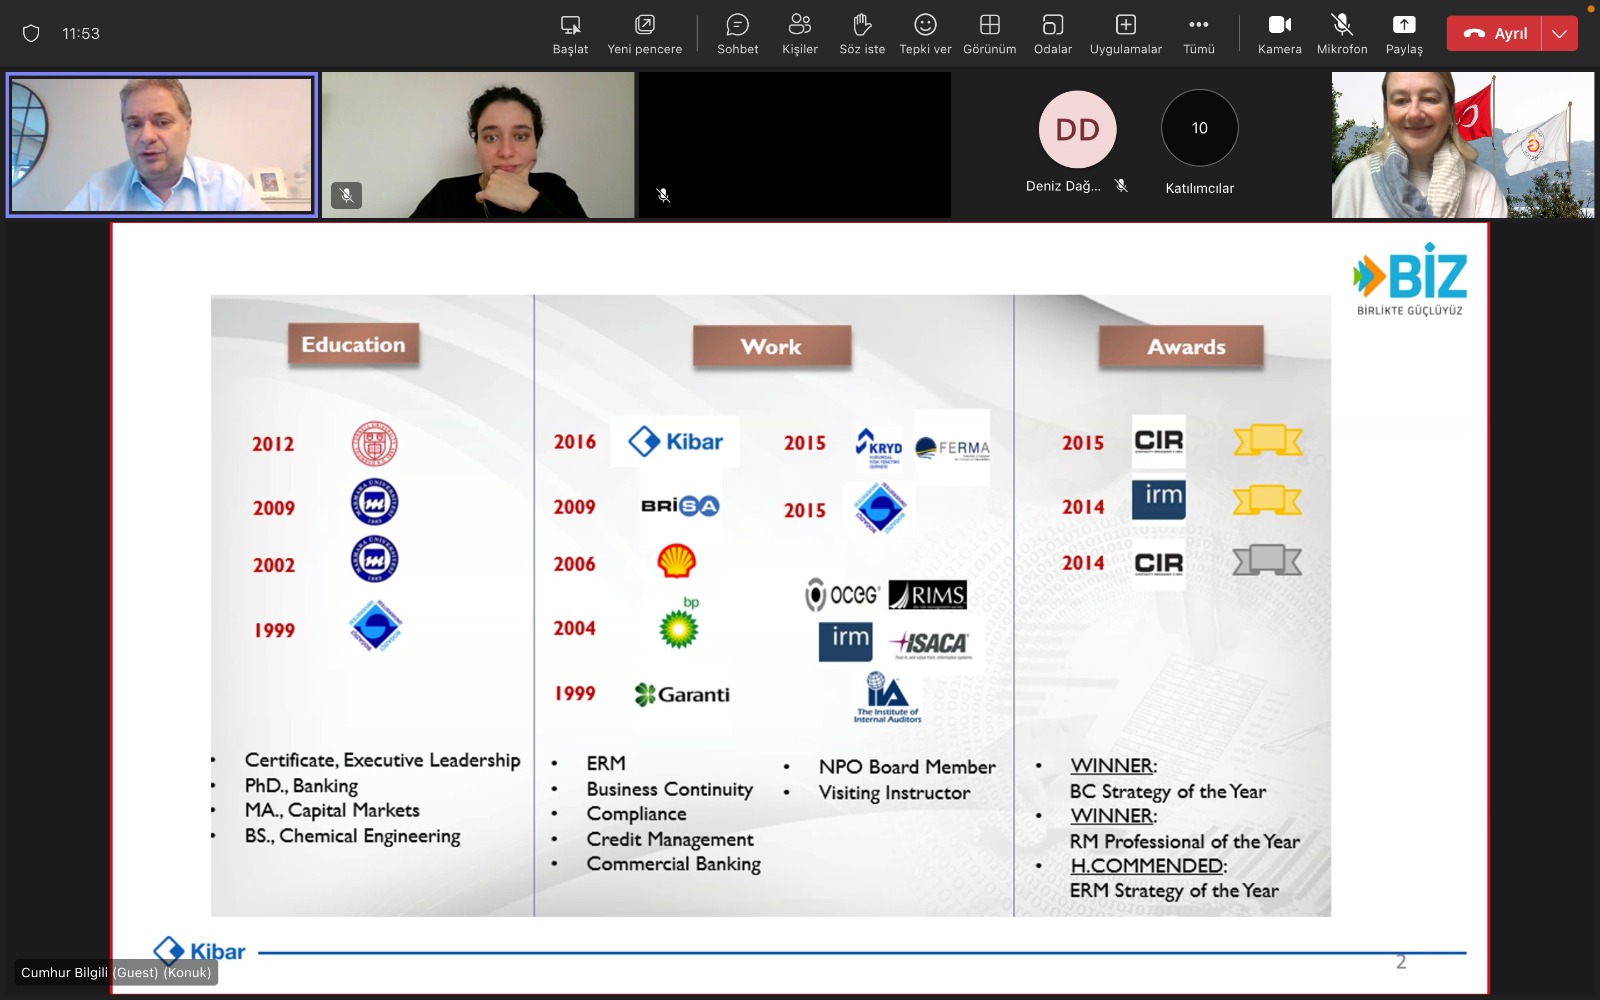Open Odalar breakout rooms
Screen dimensions: 1600x1000
(1052, 34)
